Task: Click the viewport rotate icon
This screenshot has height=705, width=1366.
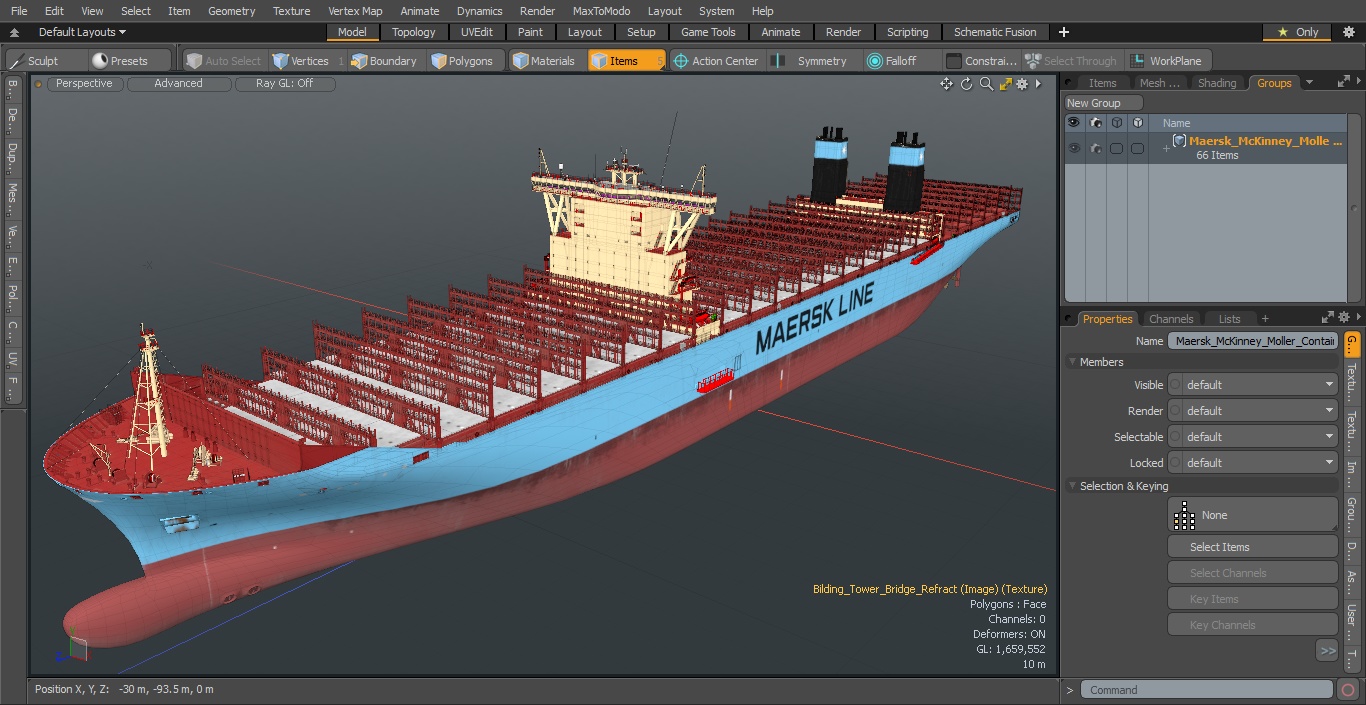Action: pos(966,84)
